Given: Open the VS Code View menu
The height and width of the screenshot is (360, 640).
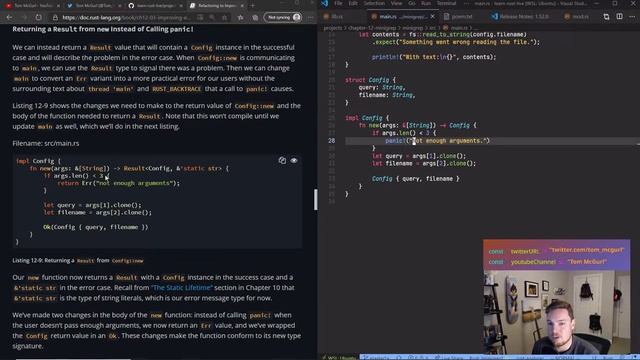Looking at the screenshot, I should click(x=396, y=3).
